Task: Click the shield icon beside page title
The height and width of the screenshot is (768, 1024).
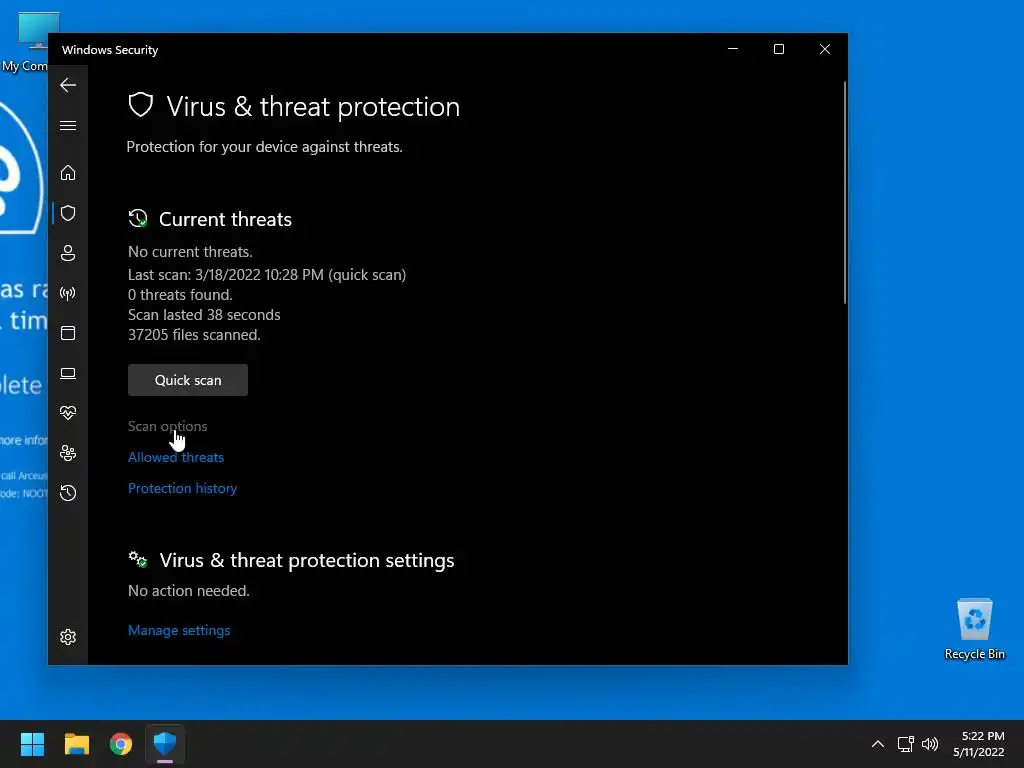Action: tap(140, 105)
